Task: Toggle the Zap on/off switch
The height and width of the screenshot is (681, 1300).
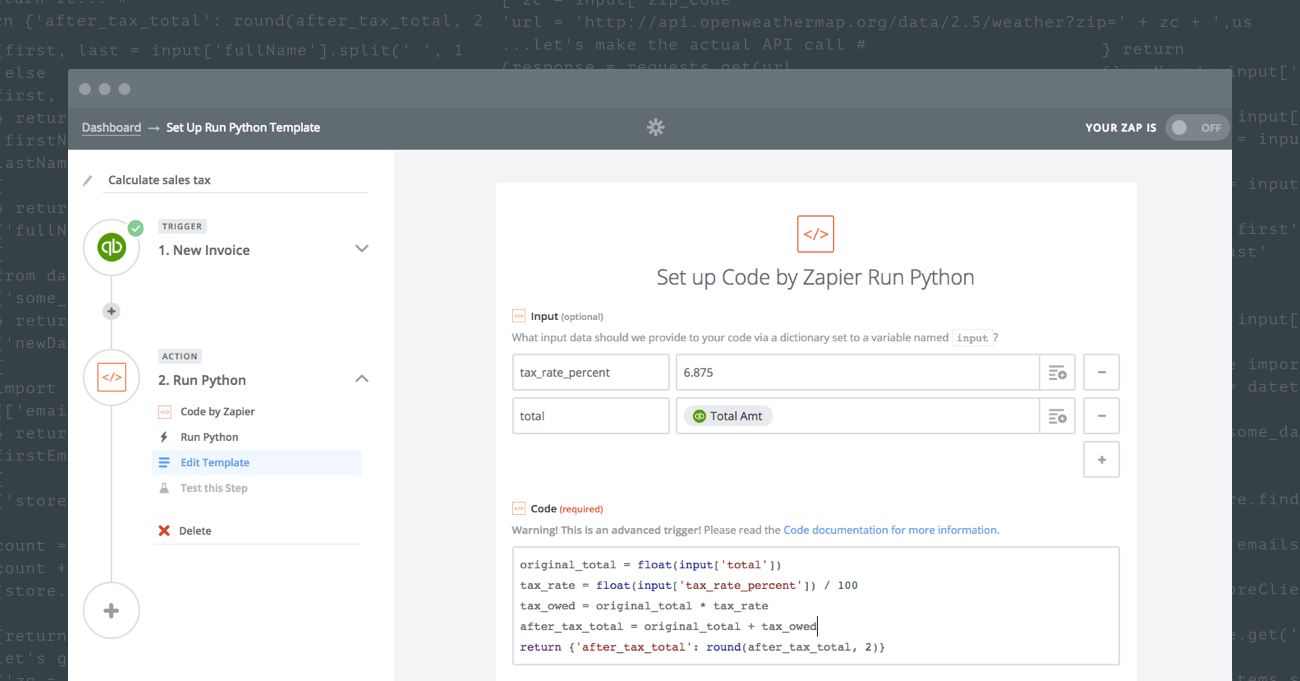Action: pyautogui.click(x=1197, y=128)
